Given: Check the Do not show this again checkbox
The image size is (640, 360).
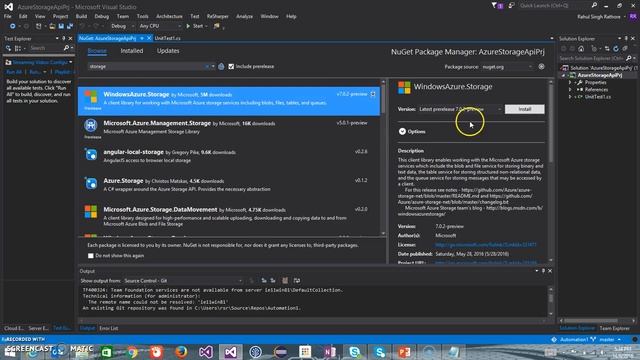Looking at the screenshot, I should tap(91, 256).
